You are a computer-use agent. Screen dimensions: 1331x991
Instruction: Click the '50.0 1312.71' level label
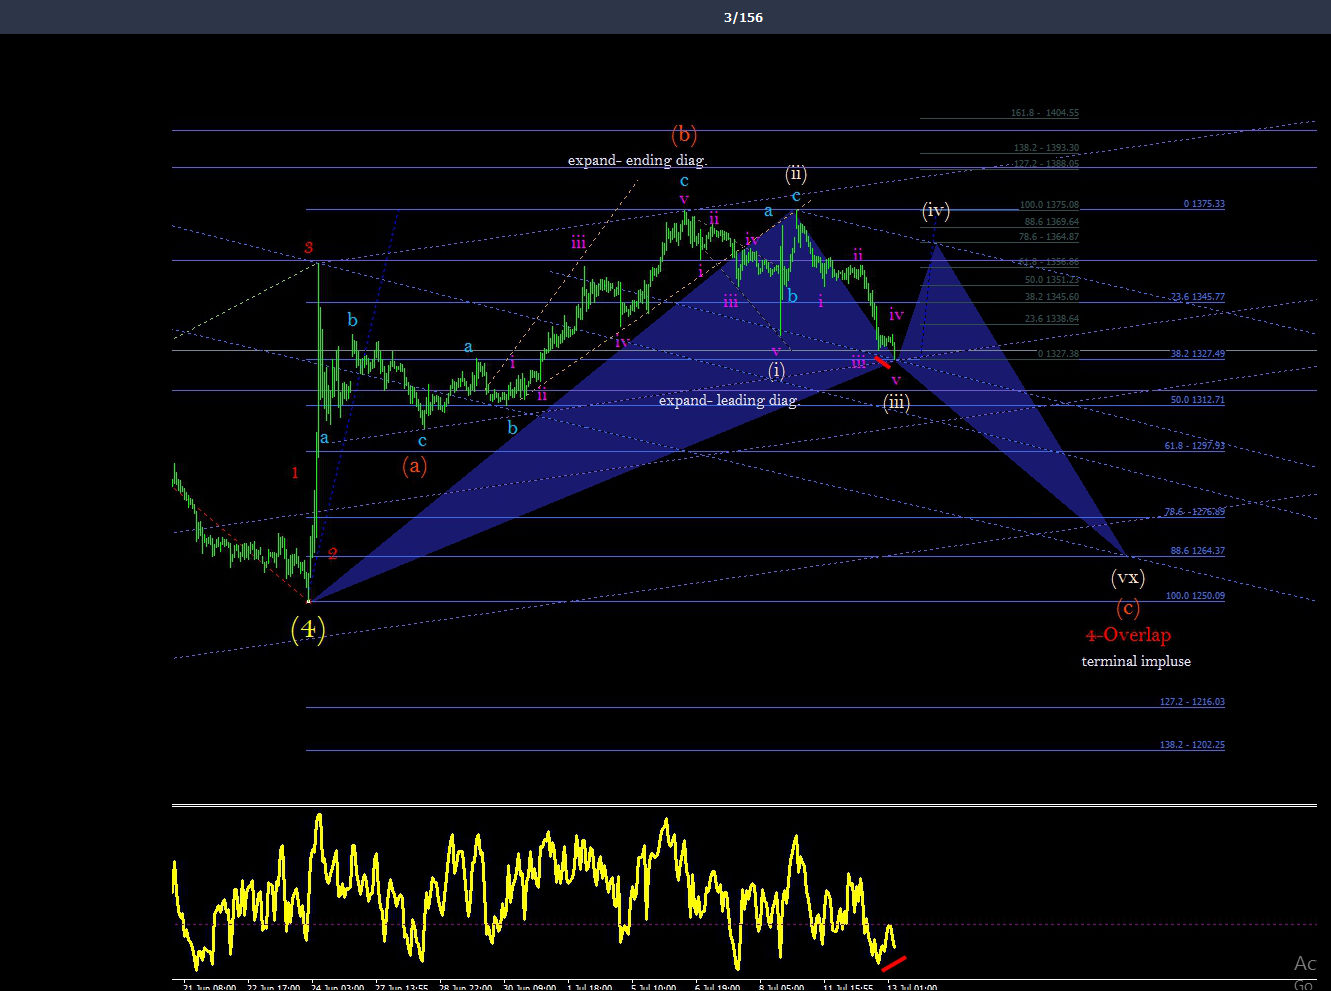click(1198, 400)
